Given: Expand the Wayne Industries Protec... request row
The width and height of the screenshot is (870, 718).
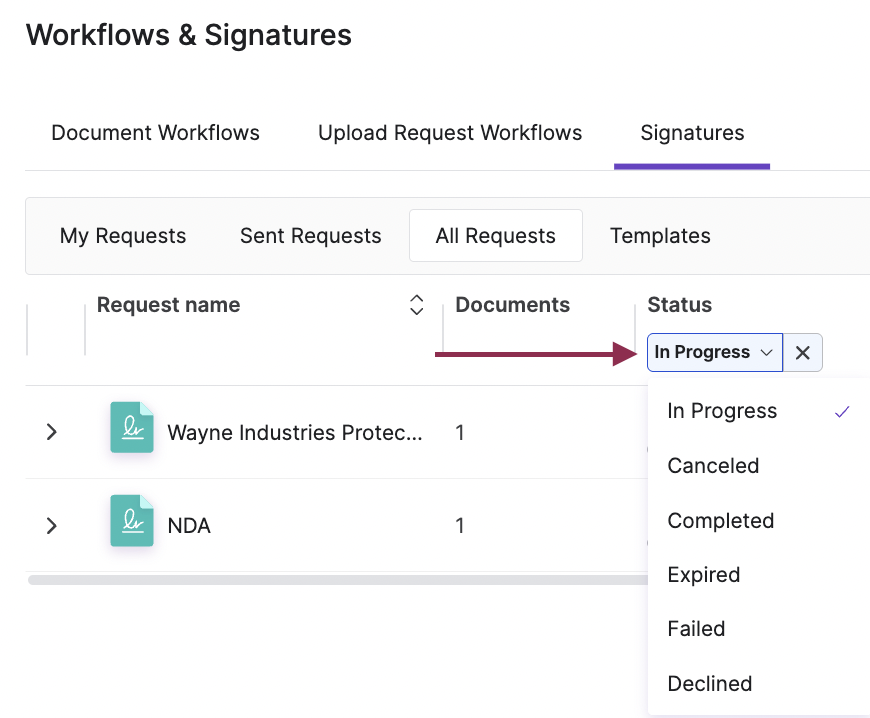Looking at the screenshot, I should [51, 432].
